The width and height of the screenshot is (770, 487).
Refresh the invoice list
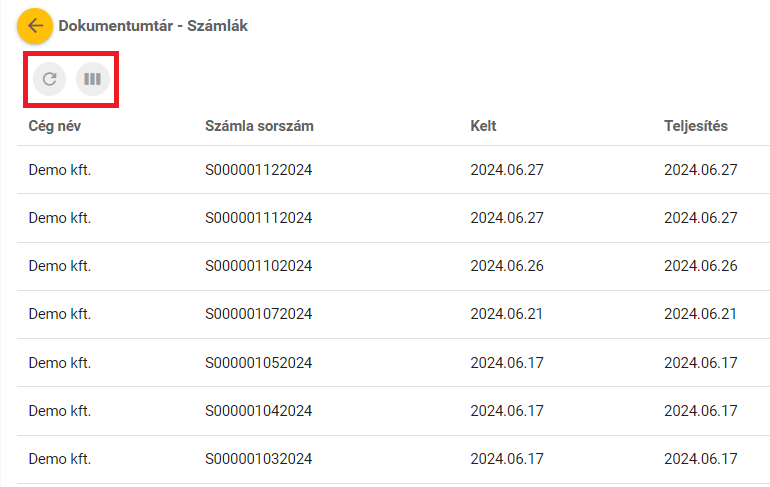pos(49,78)
